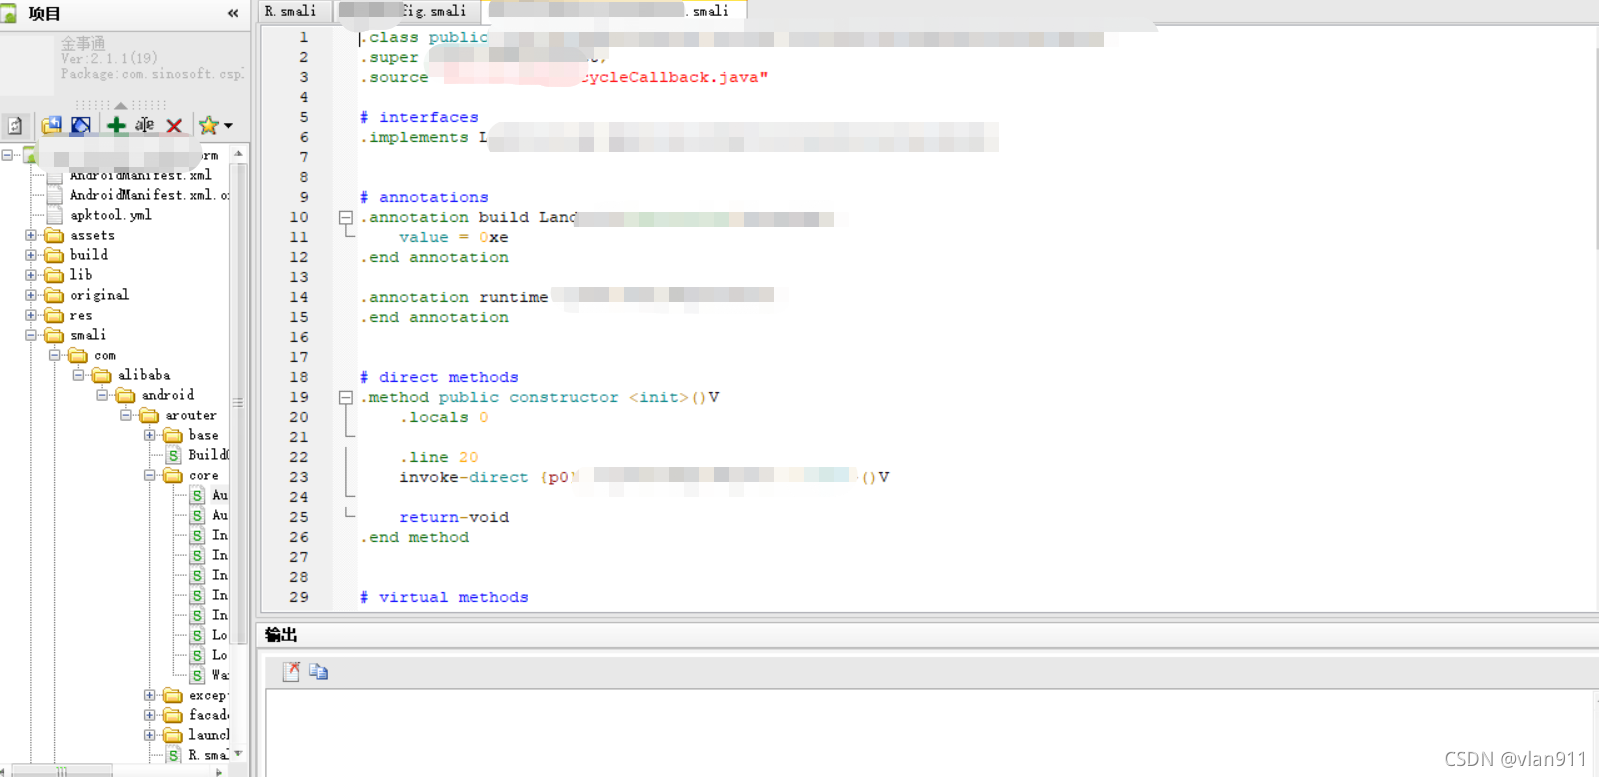Click the open folder toolbar icon

coord(52,125)
